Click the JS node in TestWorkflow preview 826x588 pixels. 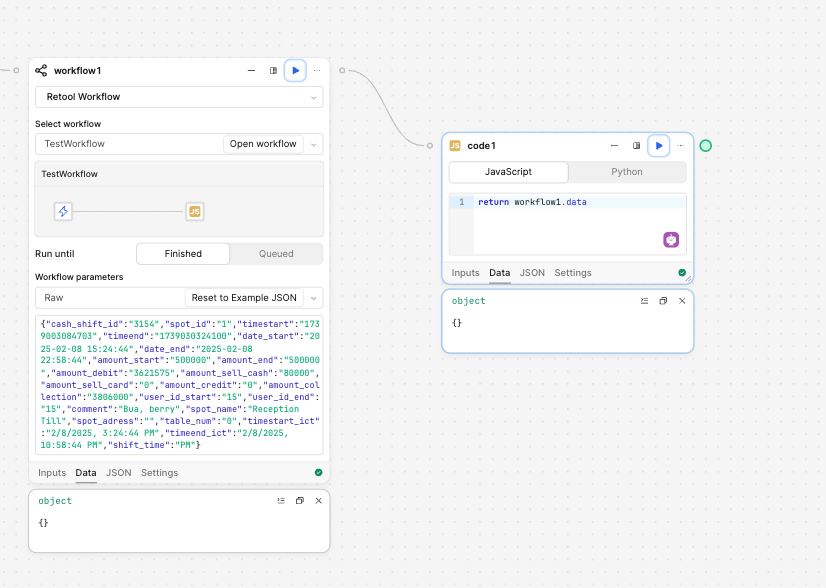[195, 212]
